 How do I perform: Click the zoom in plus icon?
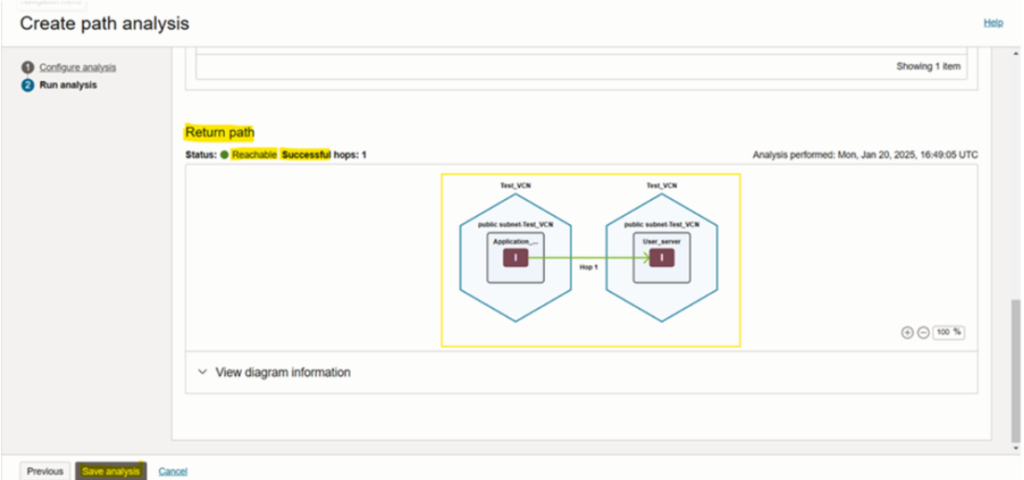pos(907,332)
